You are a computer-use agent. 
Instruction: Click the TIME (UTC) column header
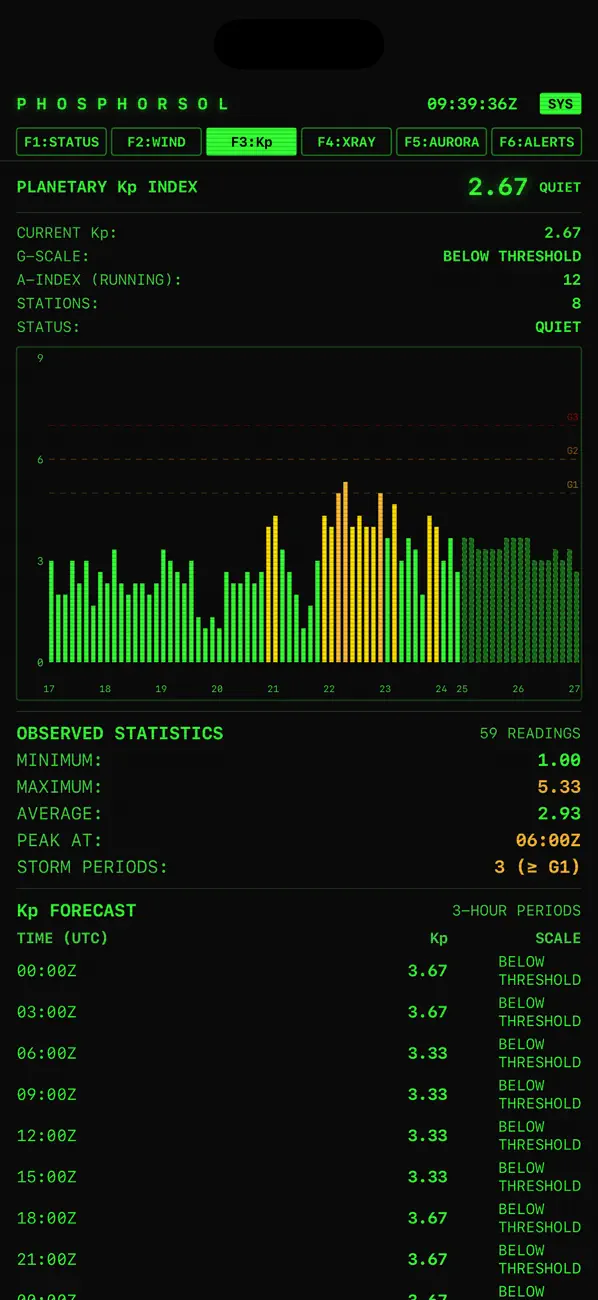(x=62, y=938)
